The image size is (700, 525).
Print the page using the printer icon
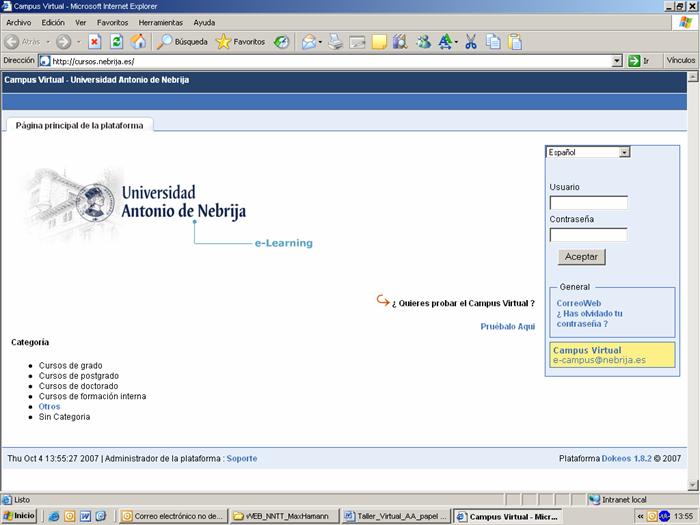[x=335, y=42]
